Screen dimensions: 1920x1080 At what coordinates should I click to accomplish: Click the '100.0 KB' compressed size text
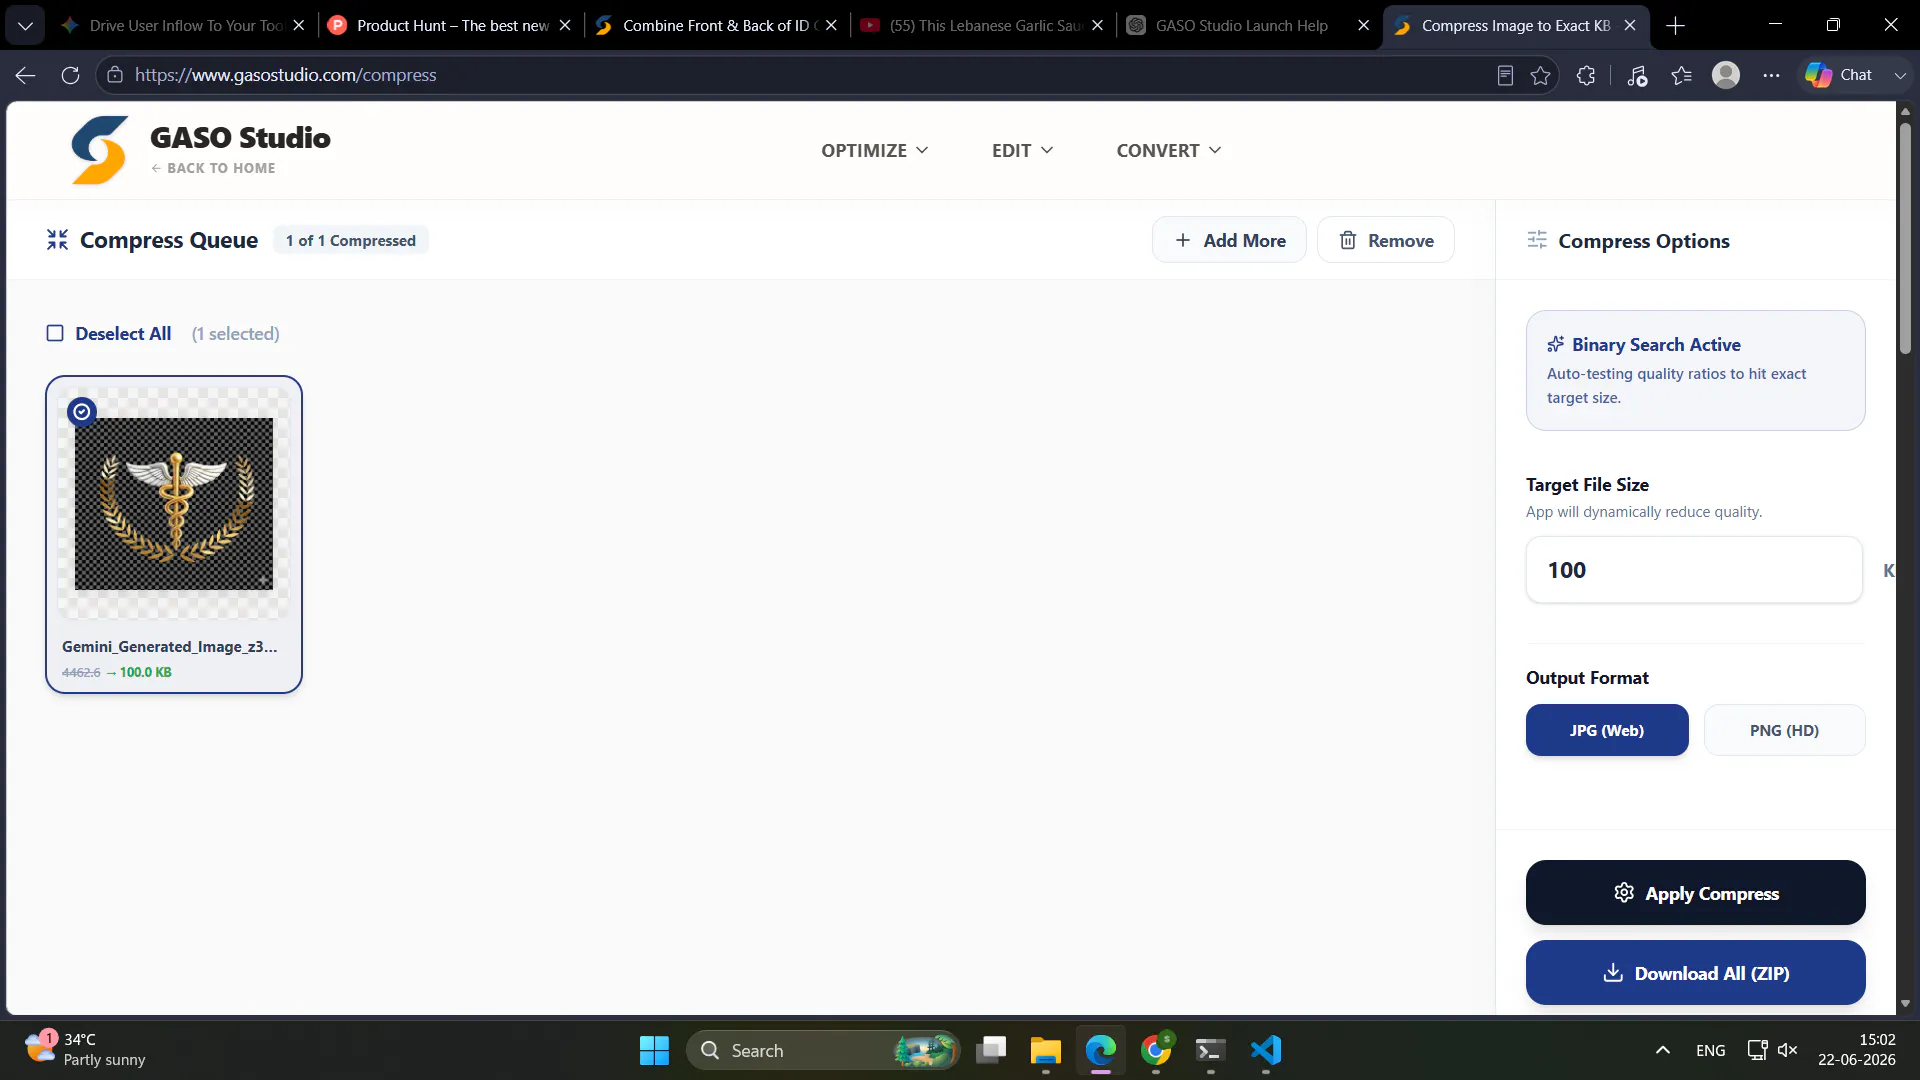pyautogui.click(x=146, y=672)
